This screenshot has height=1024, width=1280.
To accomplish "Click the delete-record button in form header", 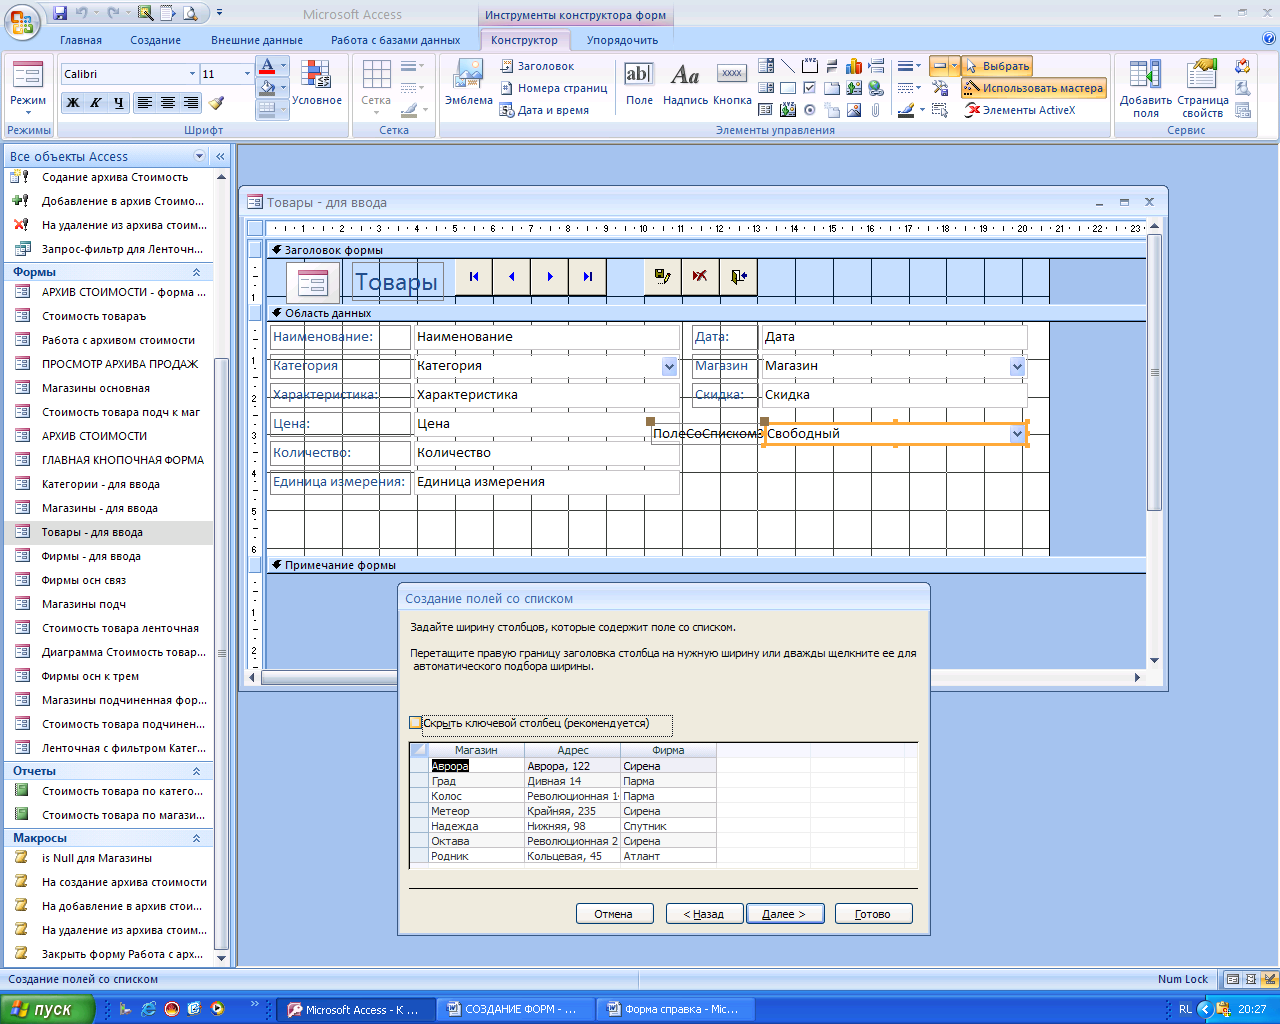I will click(x=700, y=277).
